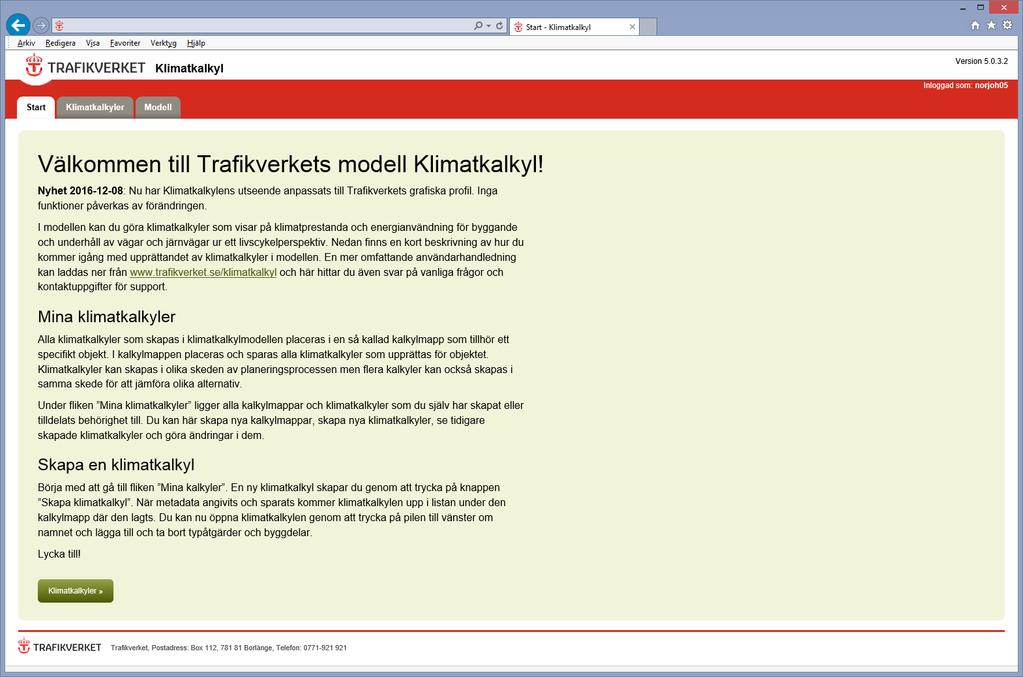Switch to the Klimatkalkyler tab
Screen dimensions: 1023x677
pyautogui.click(x=95, y=108)
